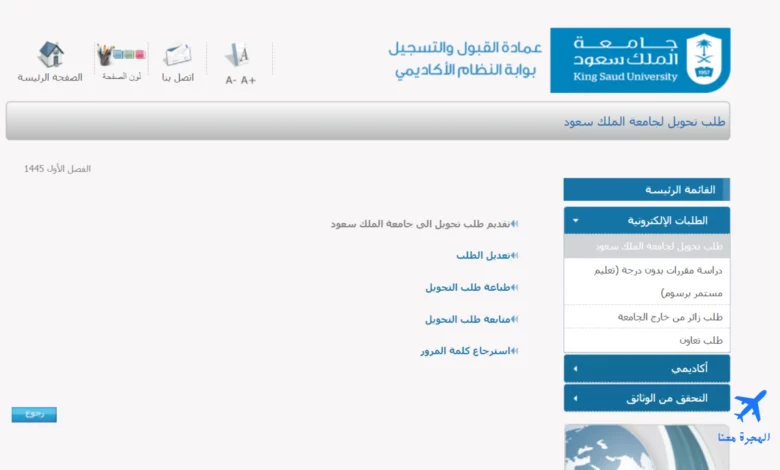This screenshot has width=780, height=470.
Task: Click the arrow on أكاديمي header
Action: pyautogui.click(x=576, y=369)
